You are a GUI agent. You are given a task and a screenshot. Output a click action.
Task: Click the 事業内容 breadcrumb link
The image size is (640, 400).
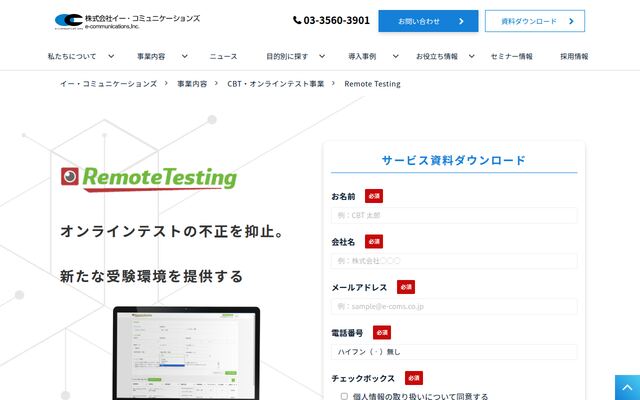[x=192, y=84]
